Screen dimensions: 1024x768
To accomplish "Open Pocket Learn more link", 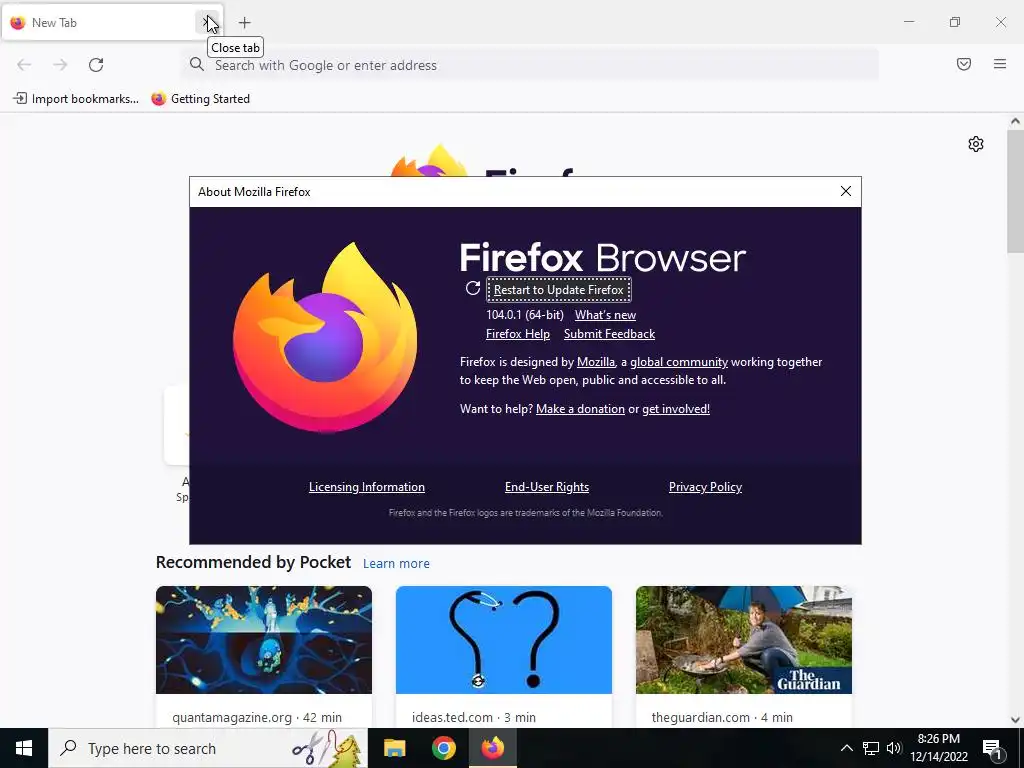I will pos(396,564).
